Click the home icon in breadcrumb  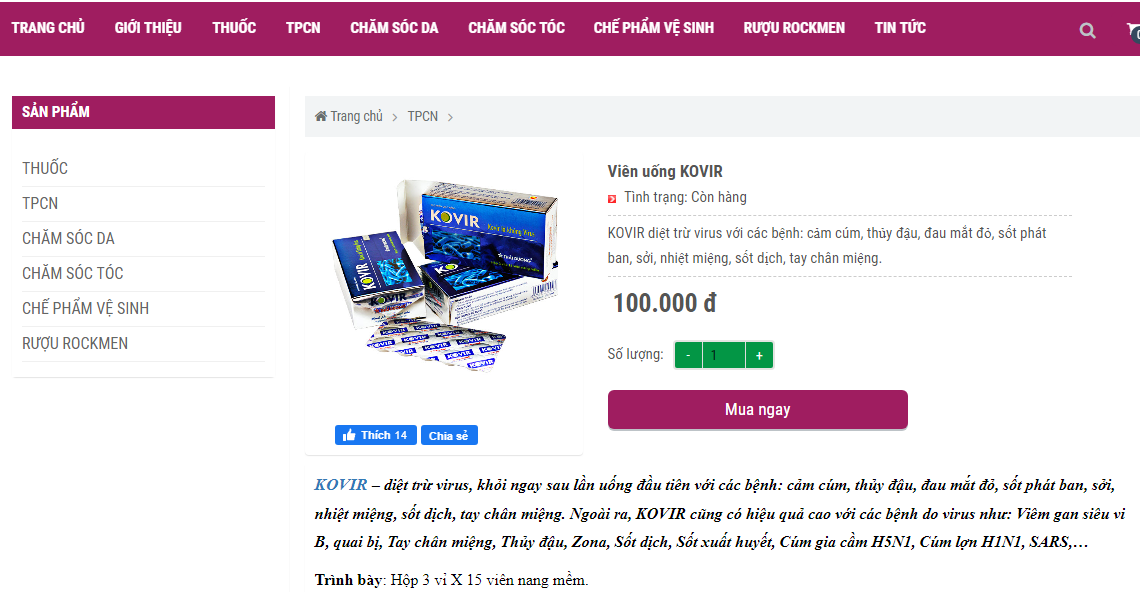point(321,116)
